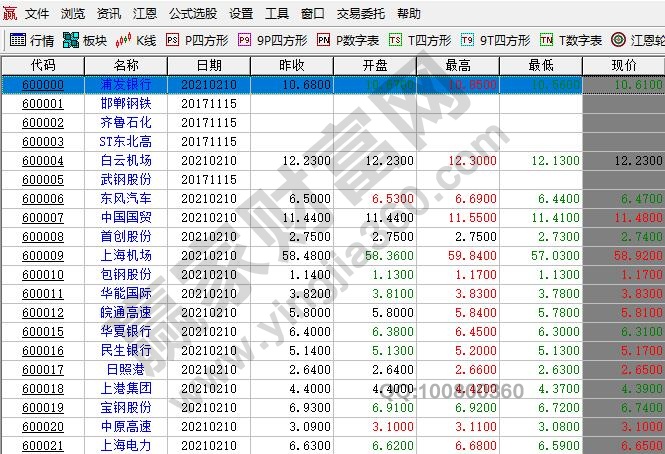Image resolution: width=665 pixels, height=454 pixels.
Task: Click the 昨收 column header
Action: 291,65
